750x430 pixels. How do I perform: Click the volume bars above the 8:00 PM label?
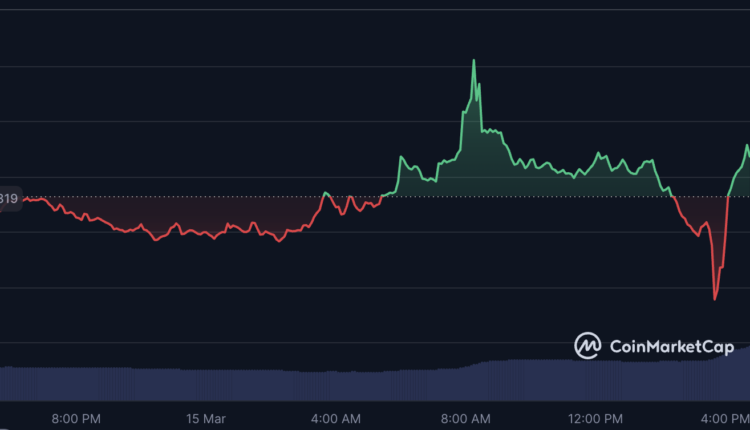[x=75, y=383]
